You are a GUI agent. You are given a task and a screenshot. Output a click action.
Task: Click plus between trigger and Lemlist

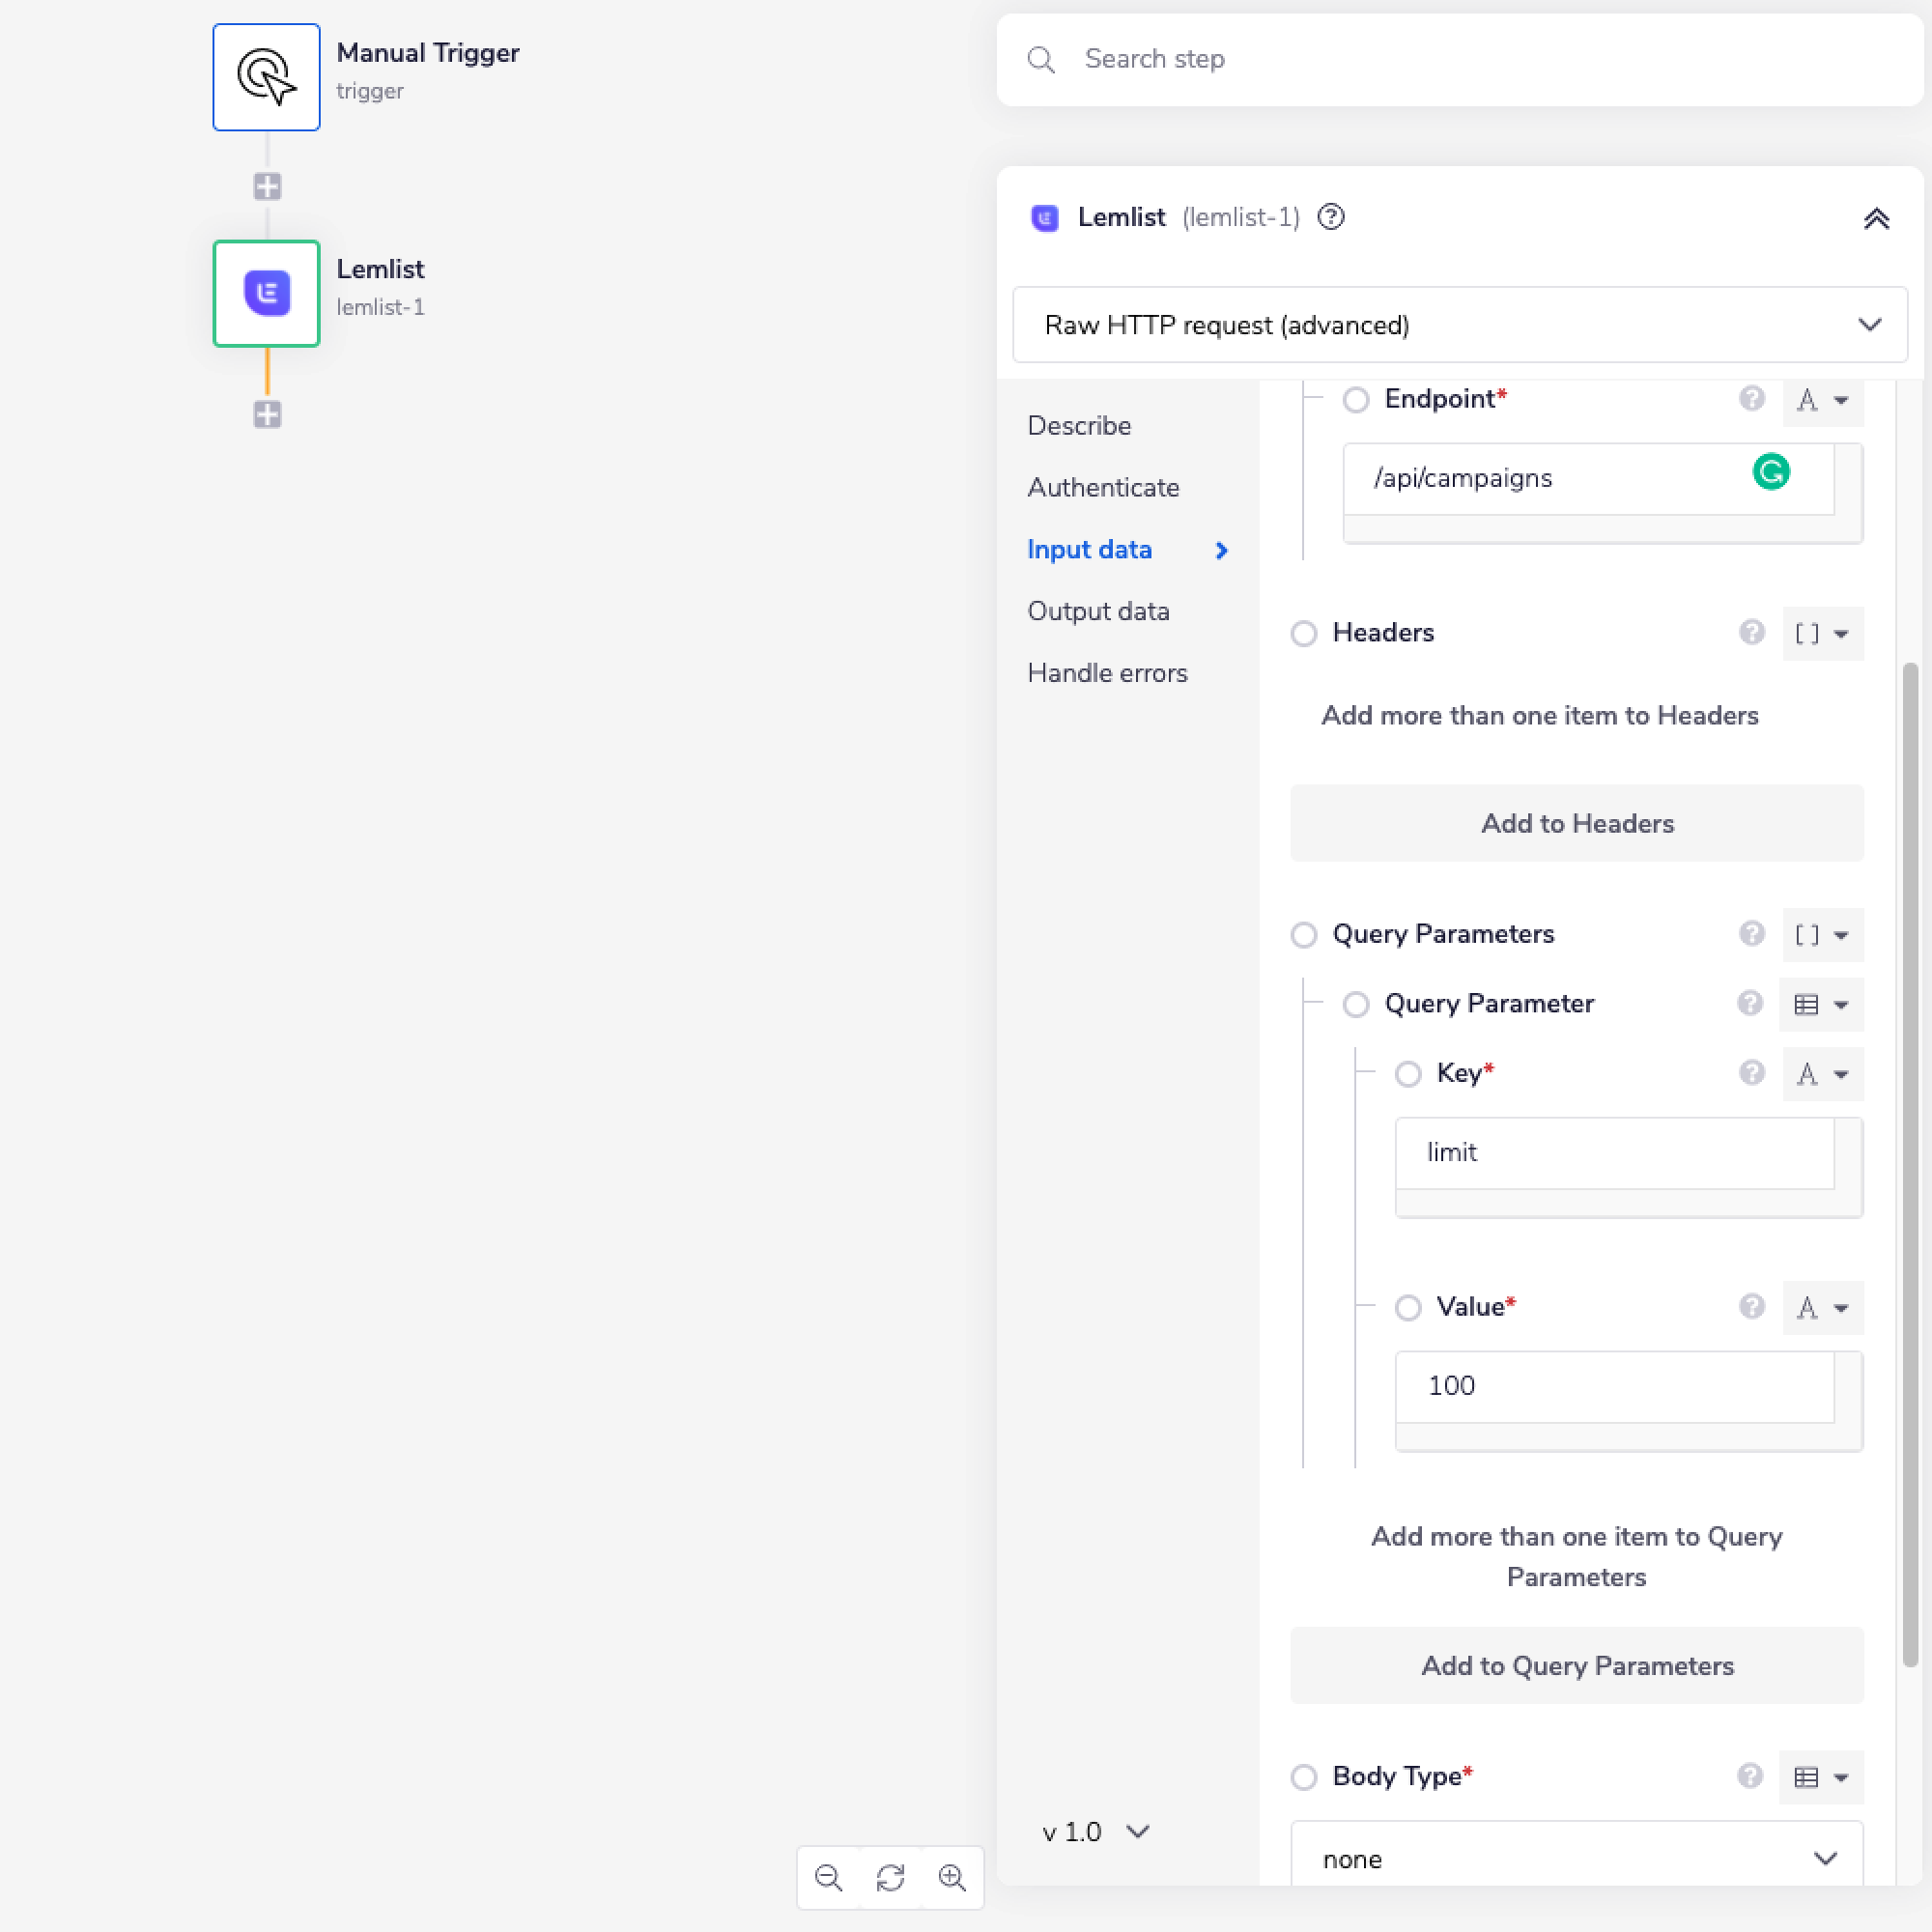267,186
